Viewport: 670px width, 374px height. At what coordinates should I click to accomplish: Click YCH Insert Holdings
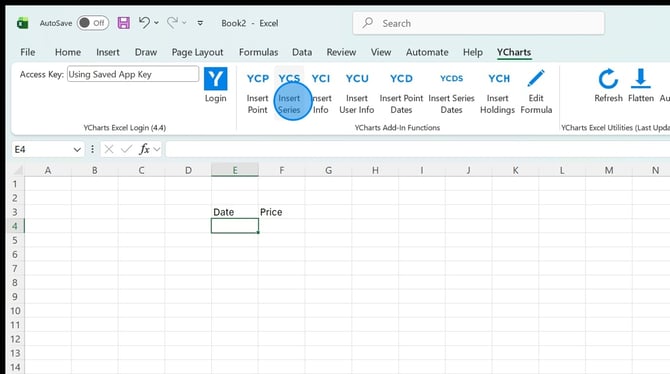coord(498,93)
